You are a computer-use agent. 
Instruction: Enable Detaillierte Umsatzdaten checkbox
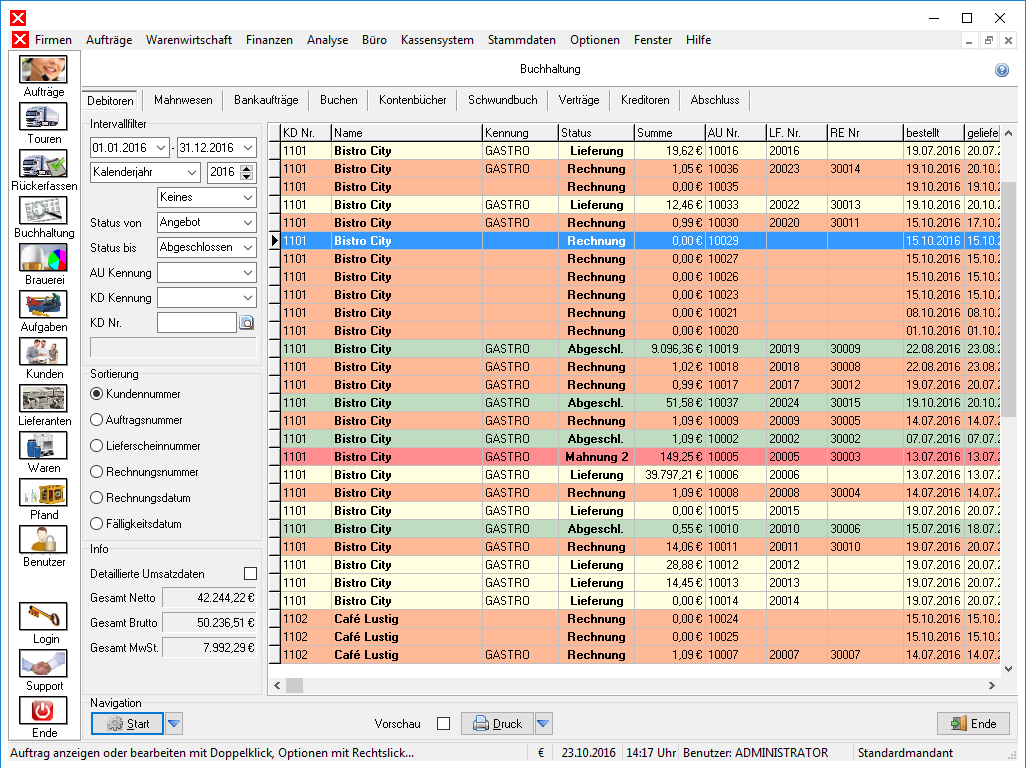point(250,574)
